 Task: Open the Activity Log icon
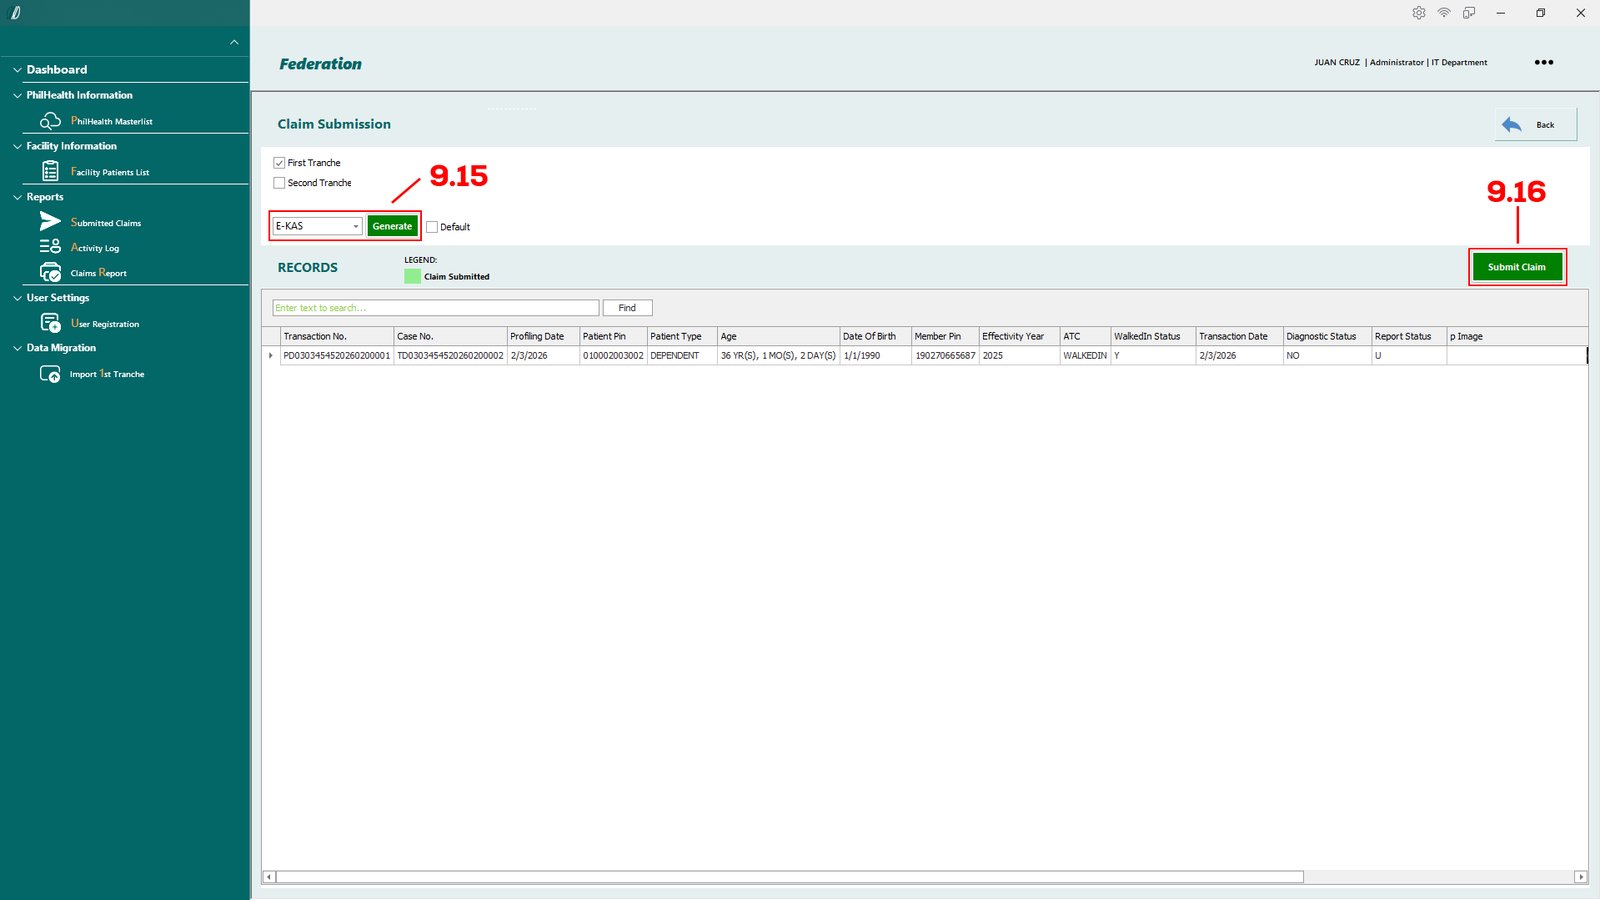[x=50, y=247]
